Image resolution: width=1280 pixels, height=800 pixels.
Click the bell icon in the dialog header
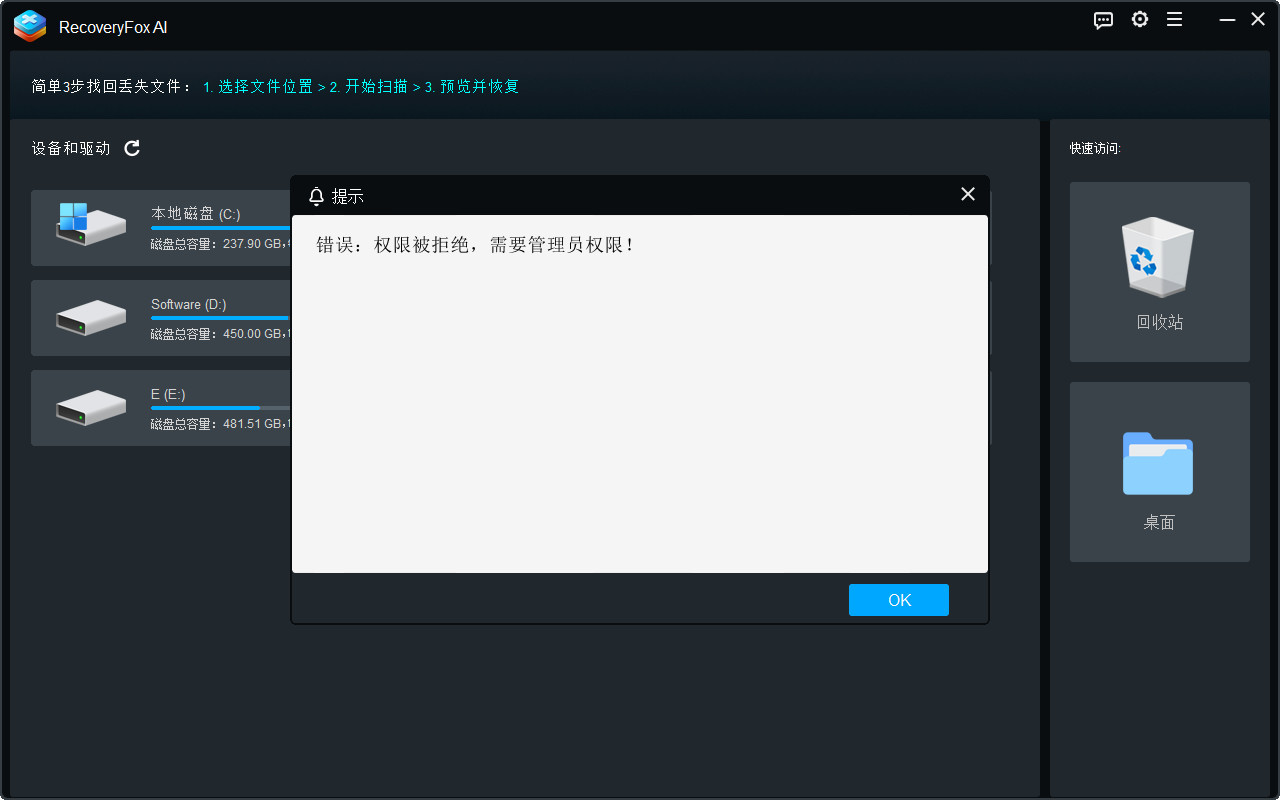coord(317,195)
